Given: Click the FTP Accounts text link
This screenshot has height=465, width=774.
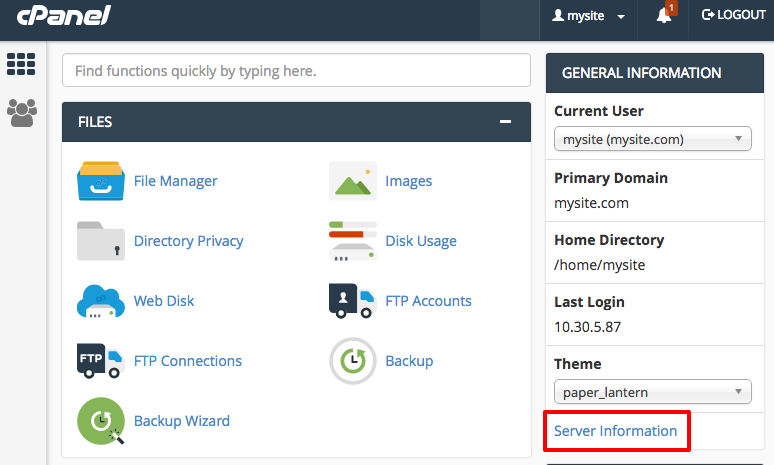Looking at the screenshot, I should click(x=428, y=301).
